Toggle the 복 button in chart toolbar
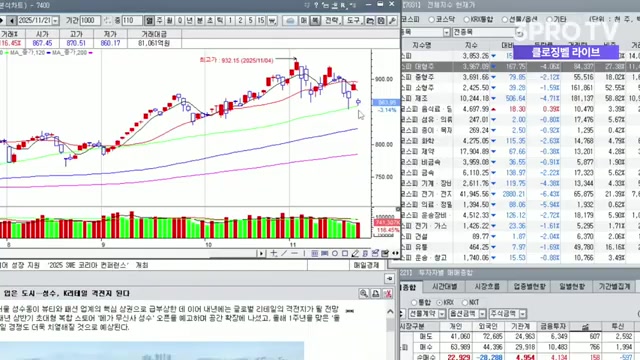This screenshot has height=360, width=640. [315, 20]
